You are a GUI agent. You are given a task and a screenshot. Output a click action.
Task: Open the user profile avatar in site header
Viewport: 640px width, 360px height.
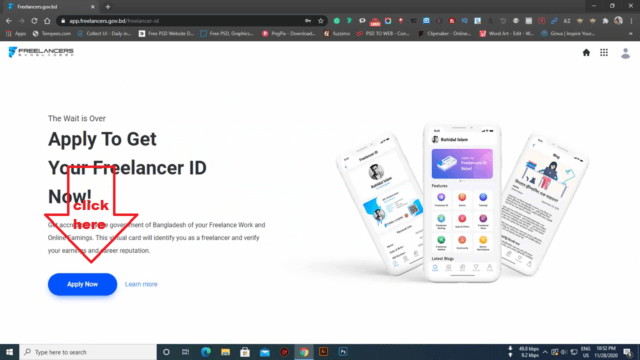pos(625,53)
